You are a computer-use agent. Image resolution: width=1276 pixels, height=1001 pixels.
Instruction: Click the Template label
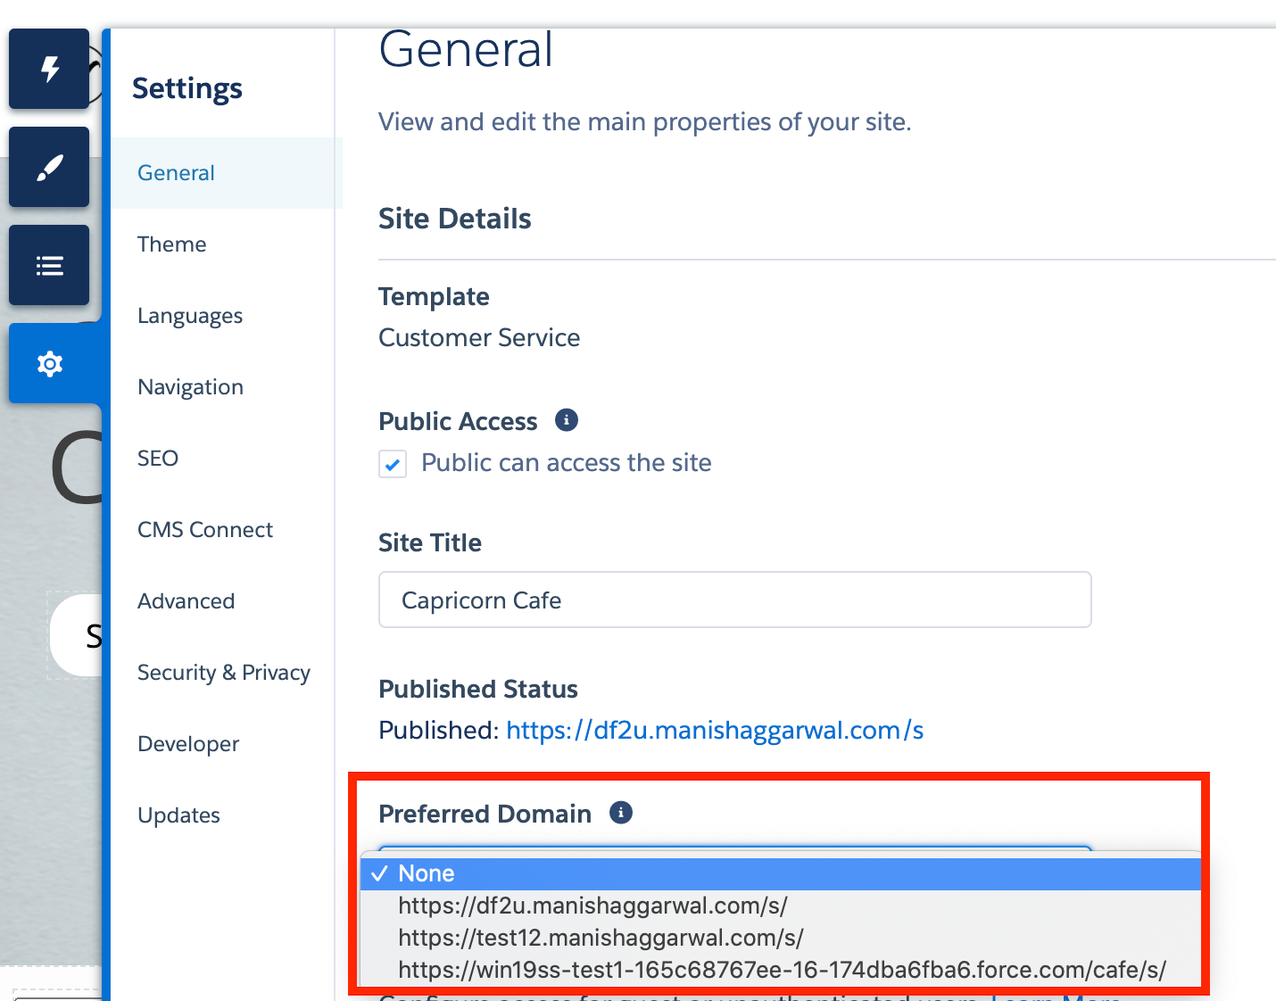(434, 297)
